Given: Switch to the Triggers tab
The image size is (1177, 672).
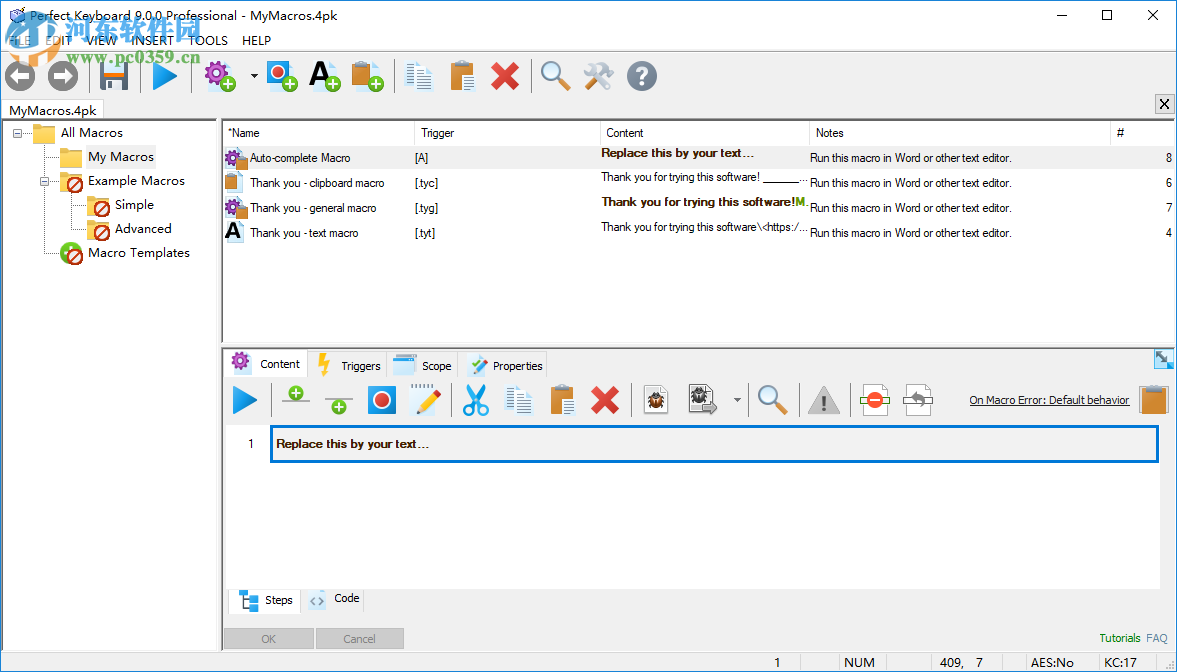Looking at the screenshot, I should [x=348, y=364].
